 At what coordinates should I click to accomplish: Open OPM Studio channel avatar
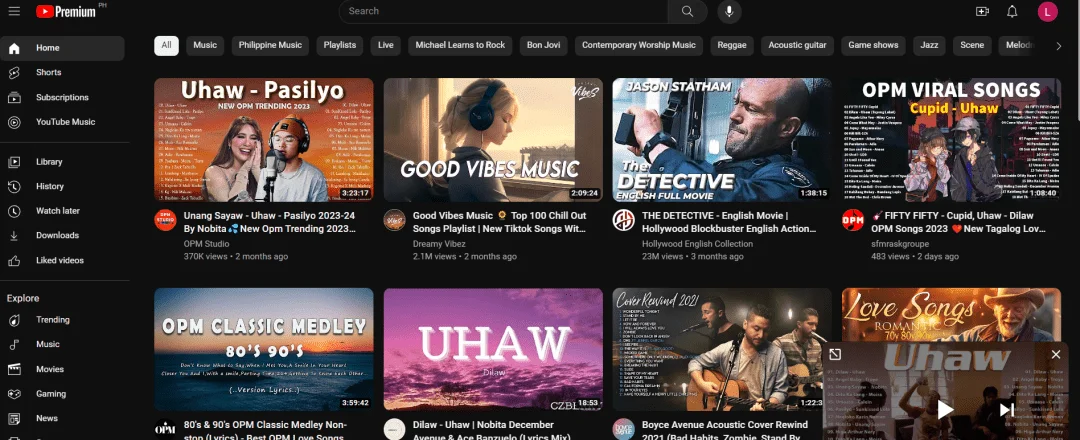[165, 220]
